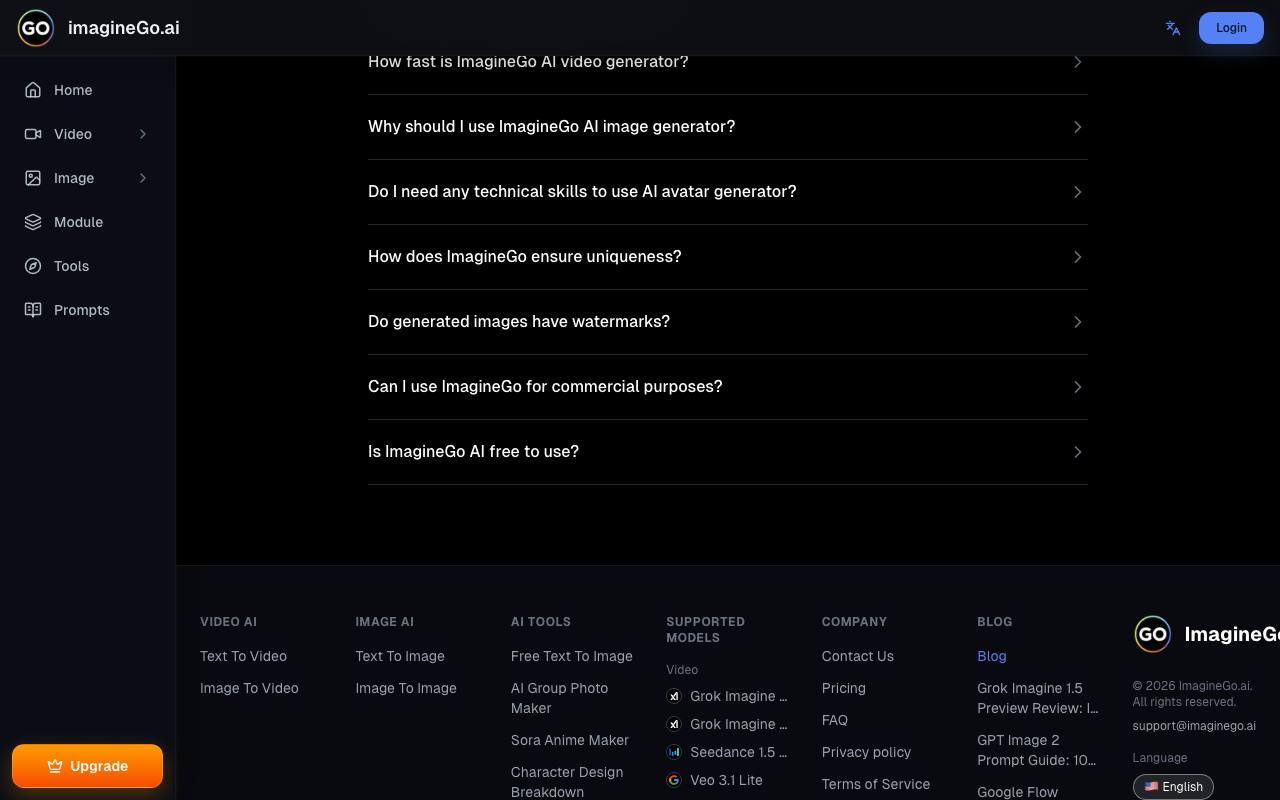Open Module in the sidebar
This screenshot has height=800, width=1280.
pos(88,222)
